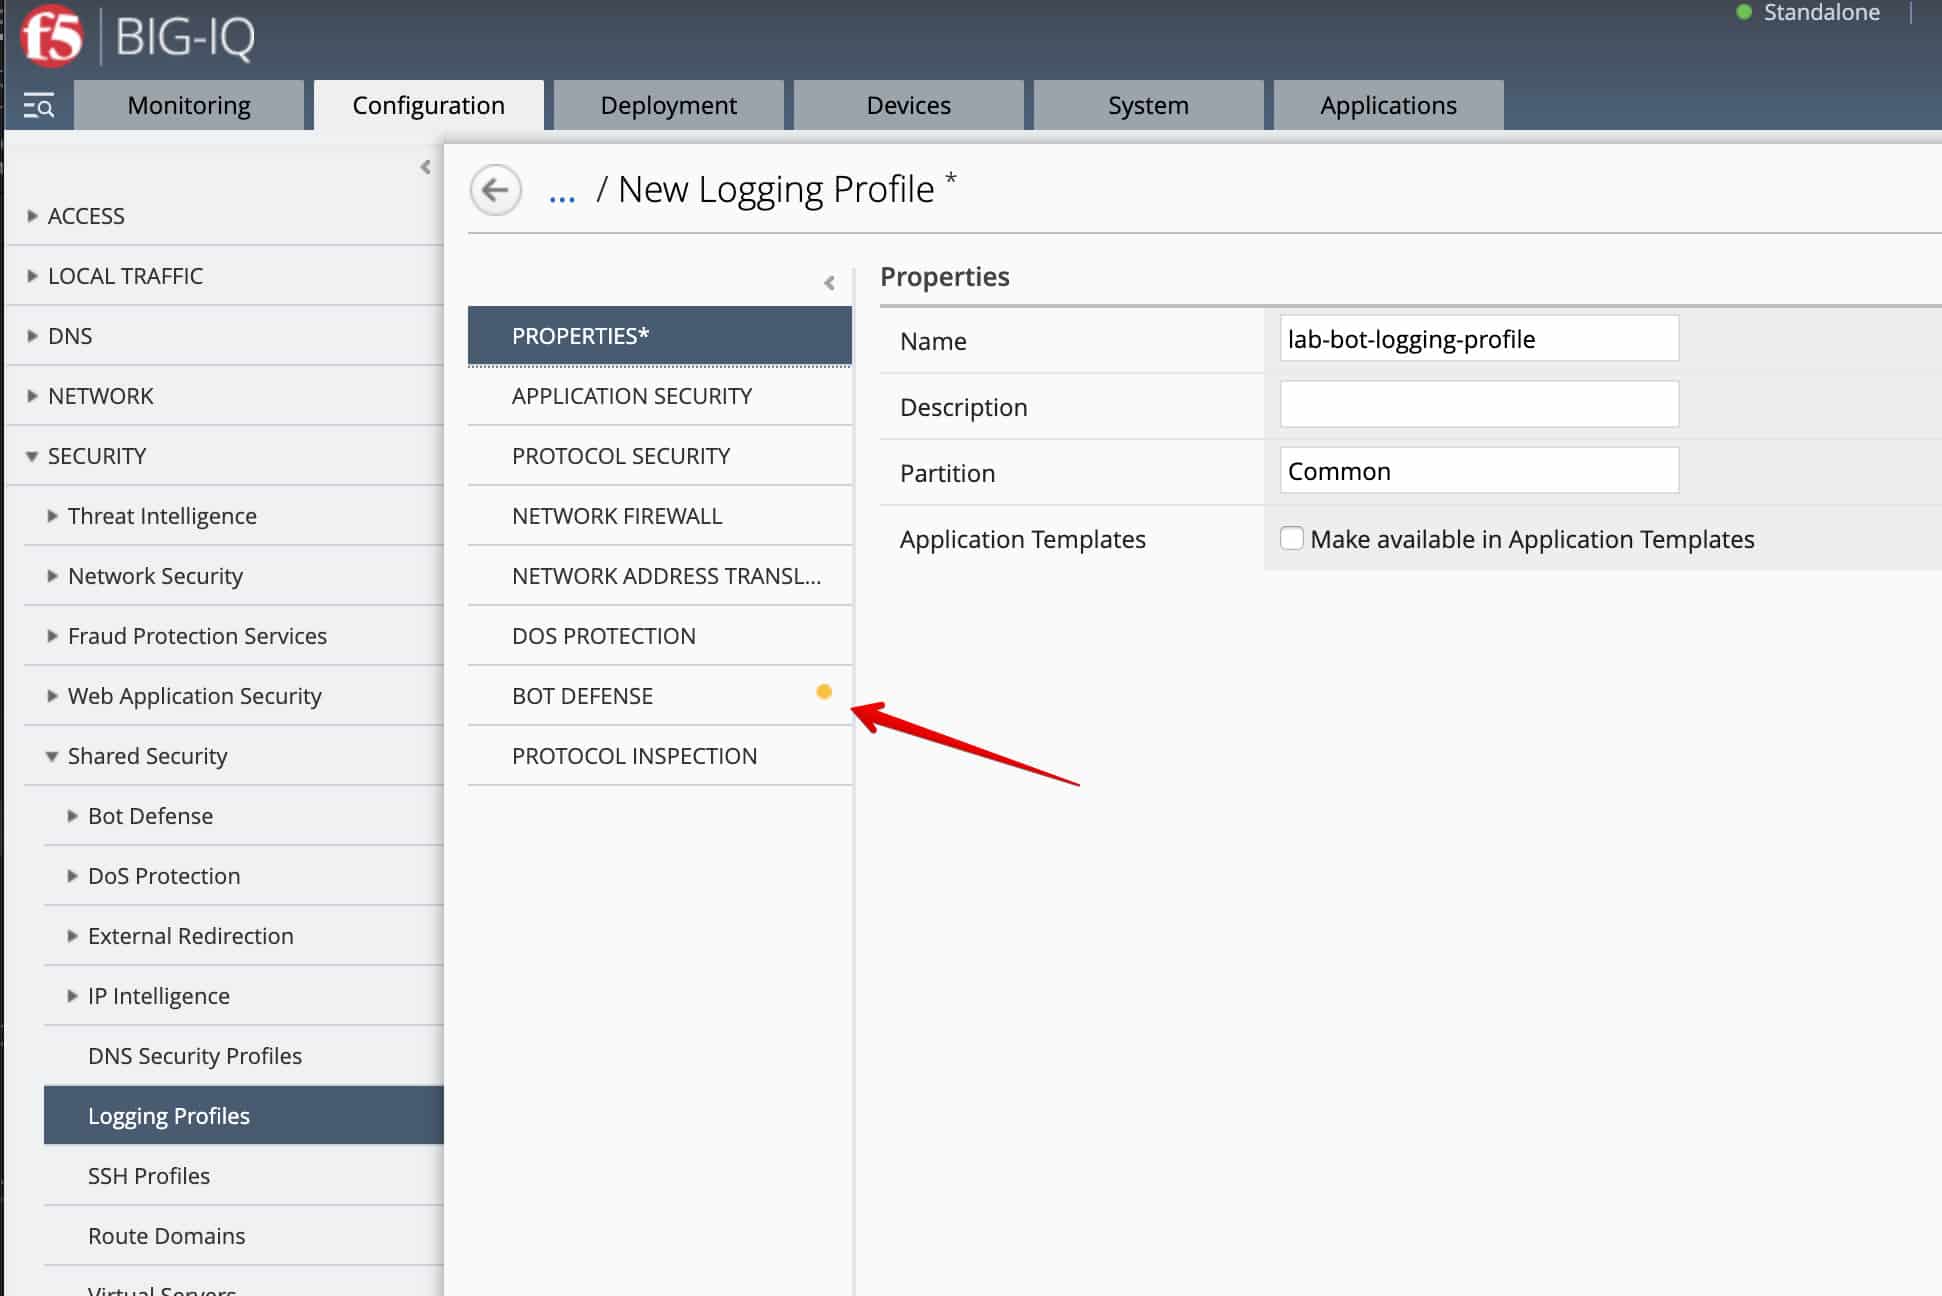Collapse the logging profile section list chevron
Viewport: 1942px width, 1296px height.
tap(829, 283)
